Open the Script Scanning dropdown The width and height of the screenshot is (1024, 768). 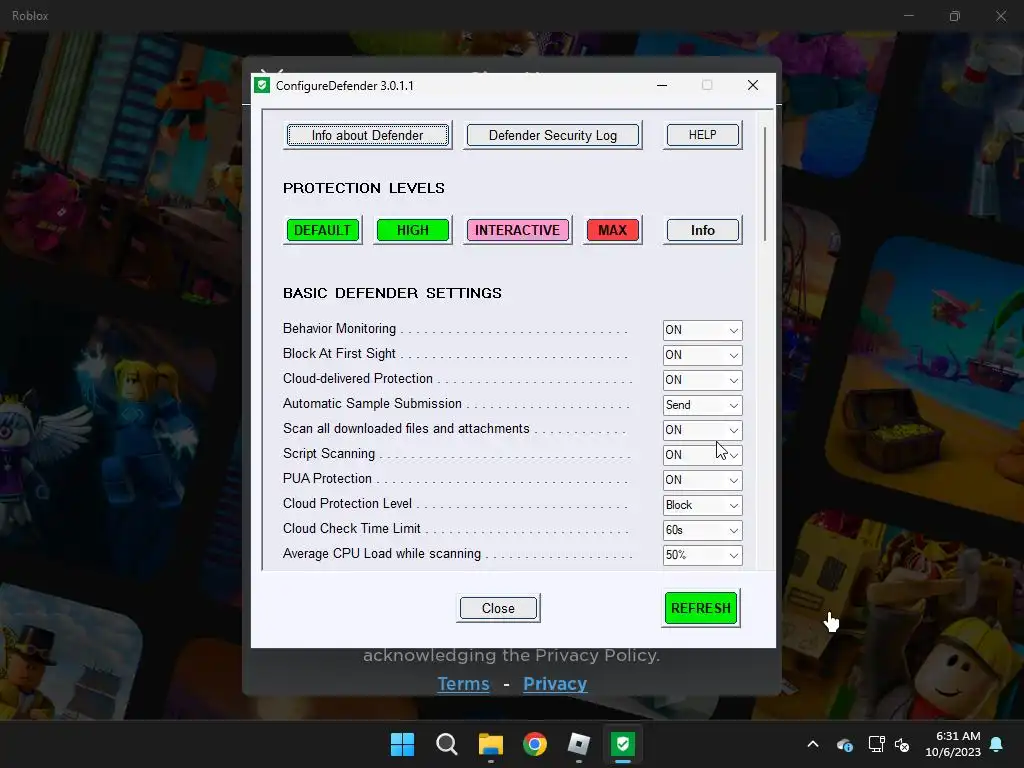(x=702, y=455)
